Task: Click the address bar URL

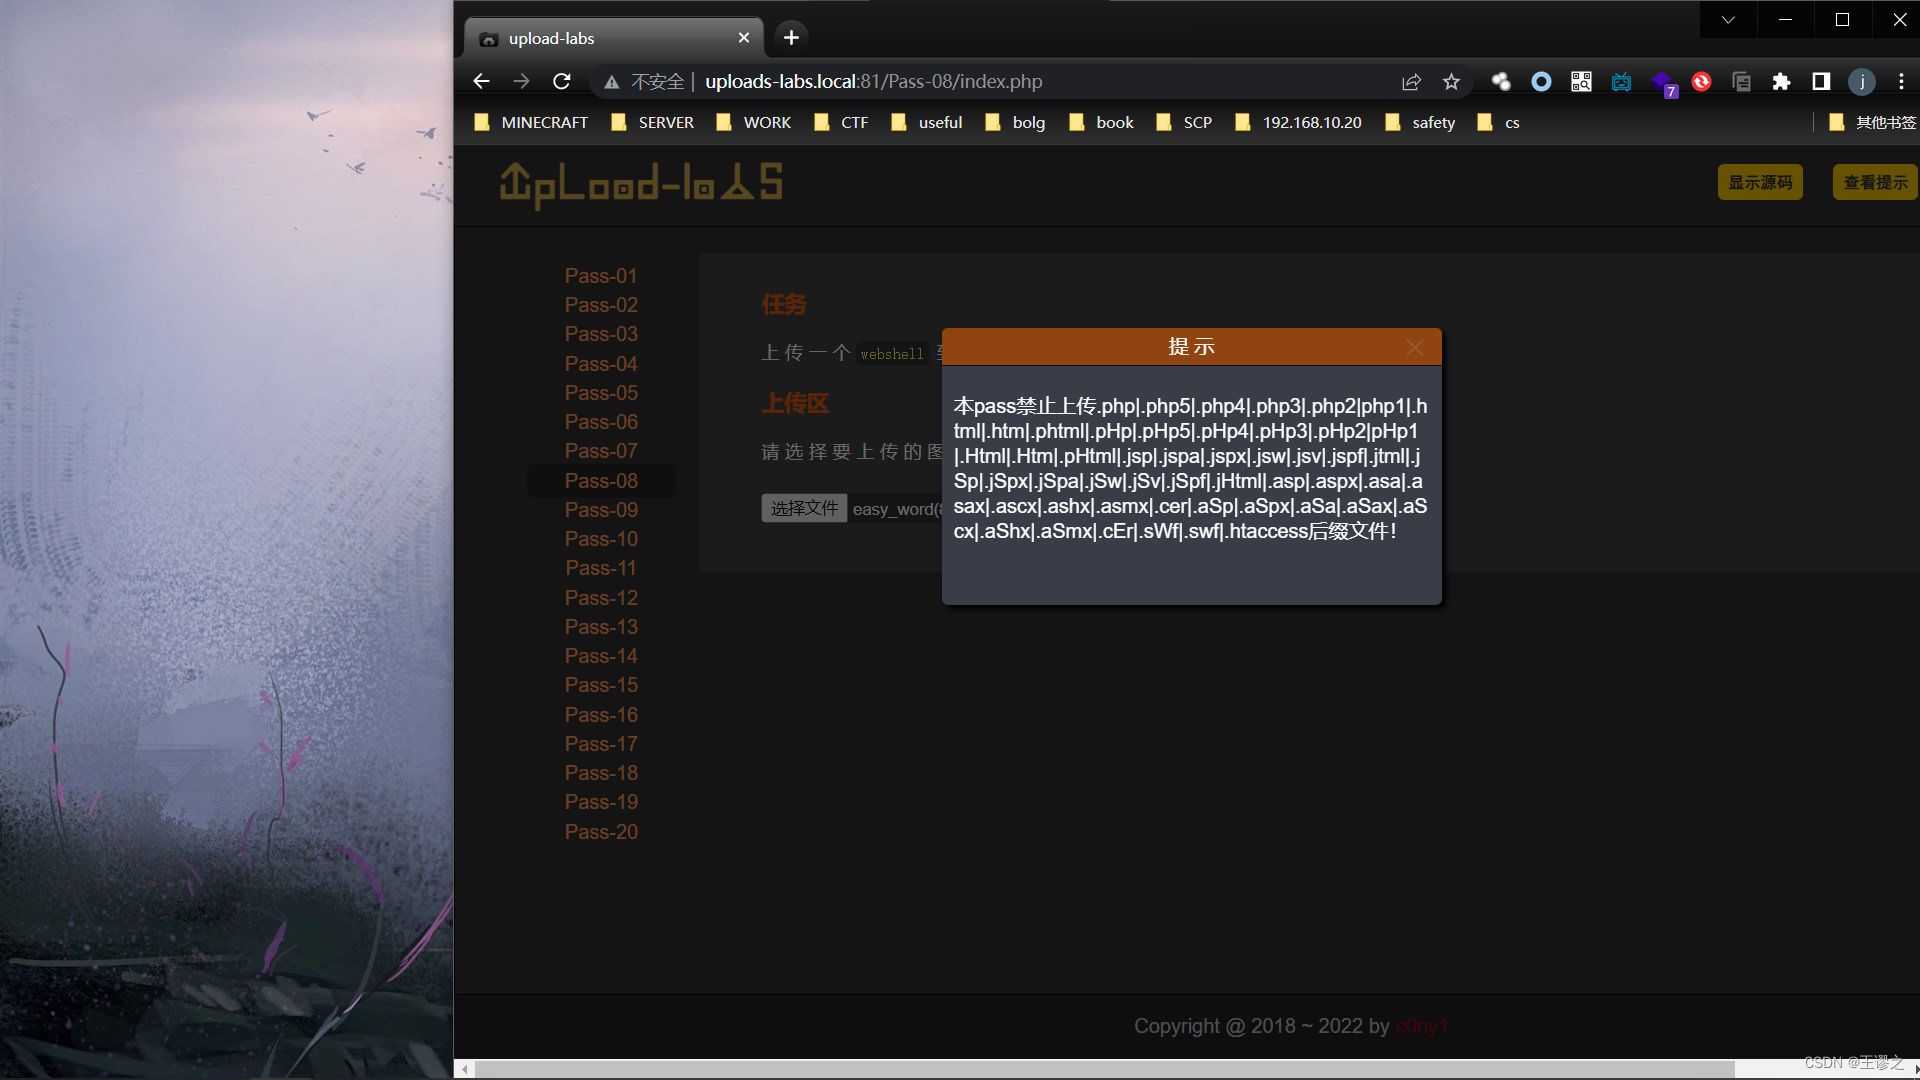Action: click(x=873, y=82)
